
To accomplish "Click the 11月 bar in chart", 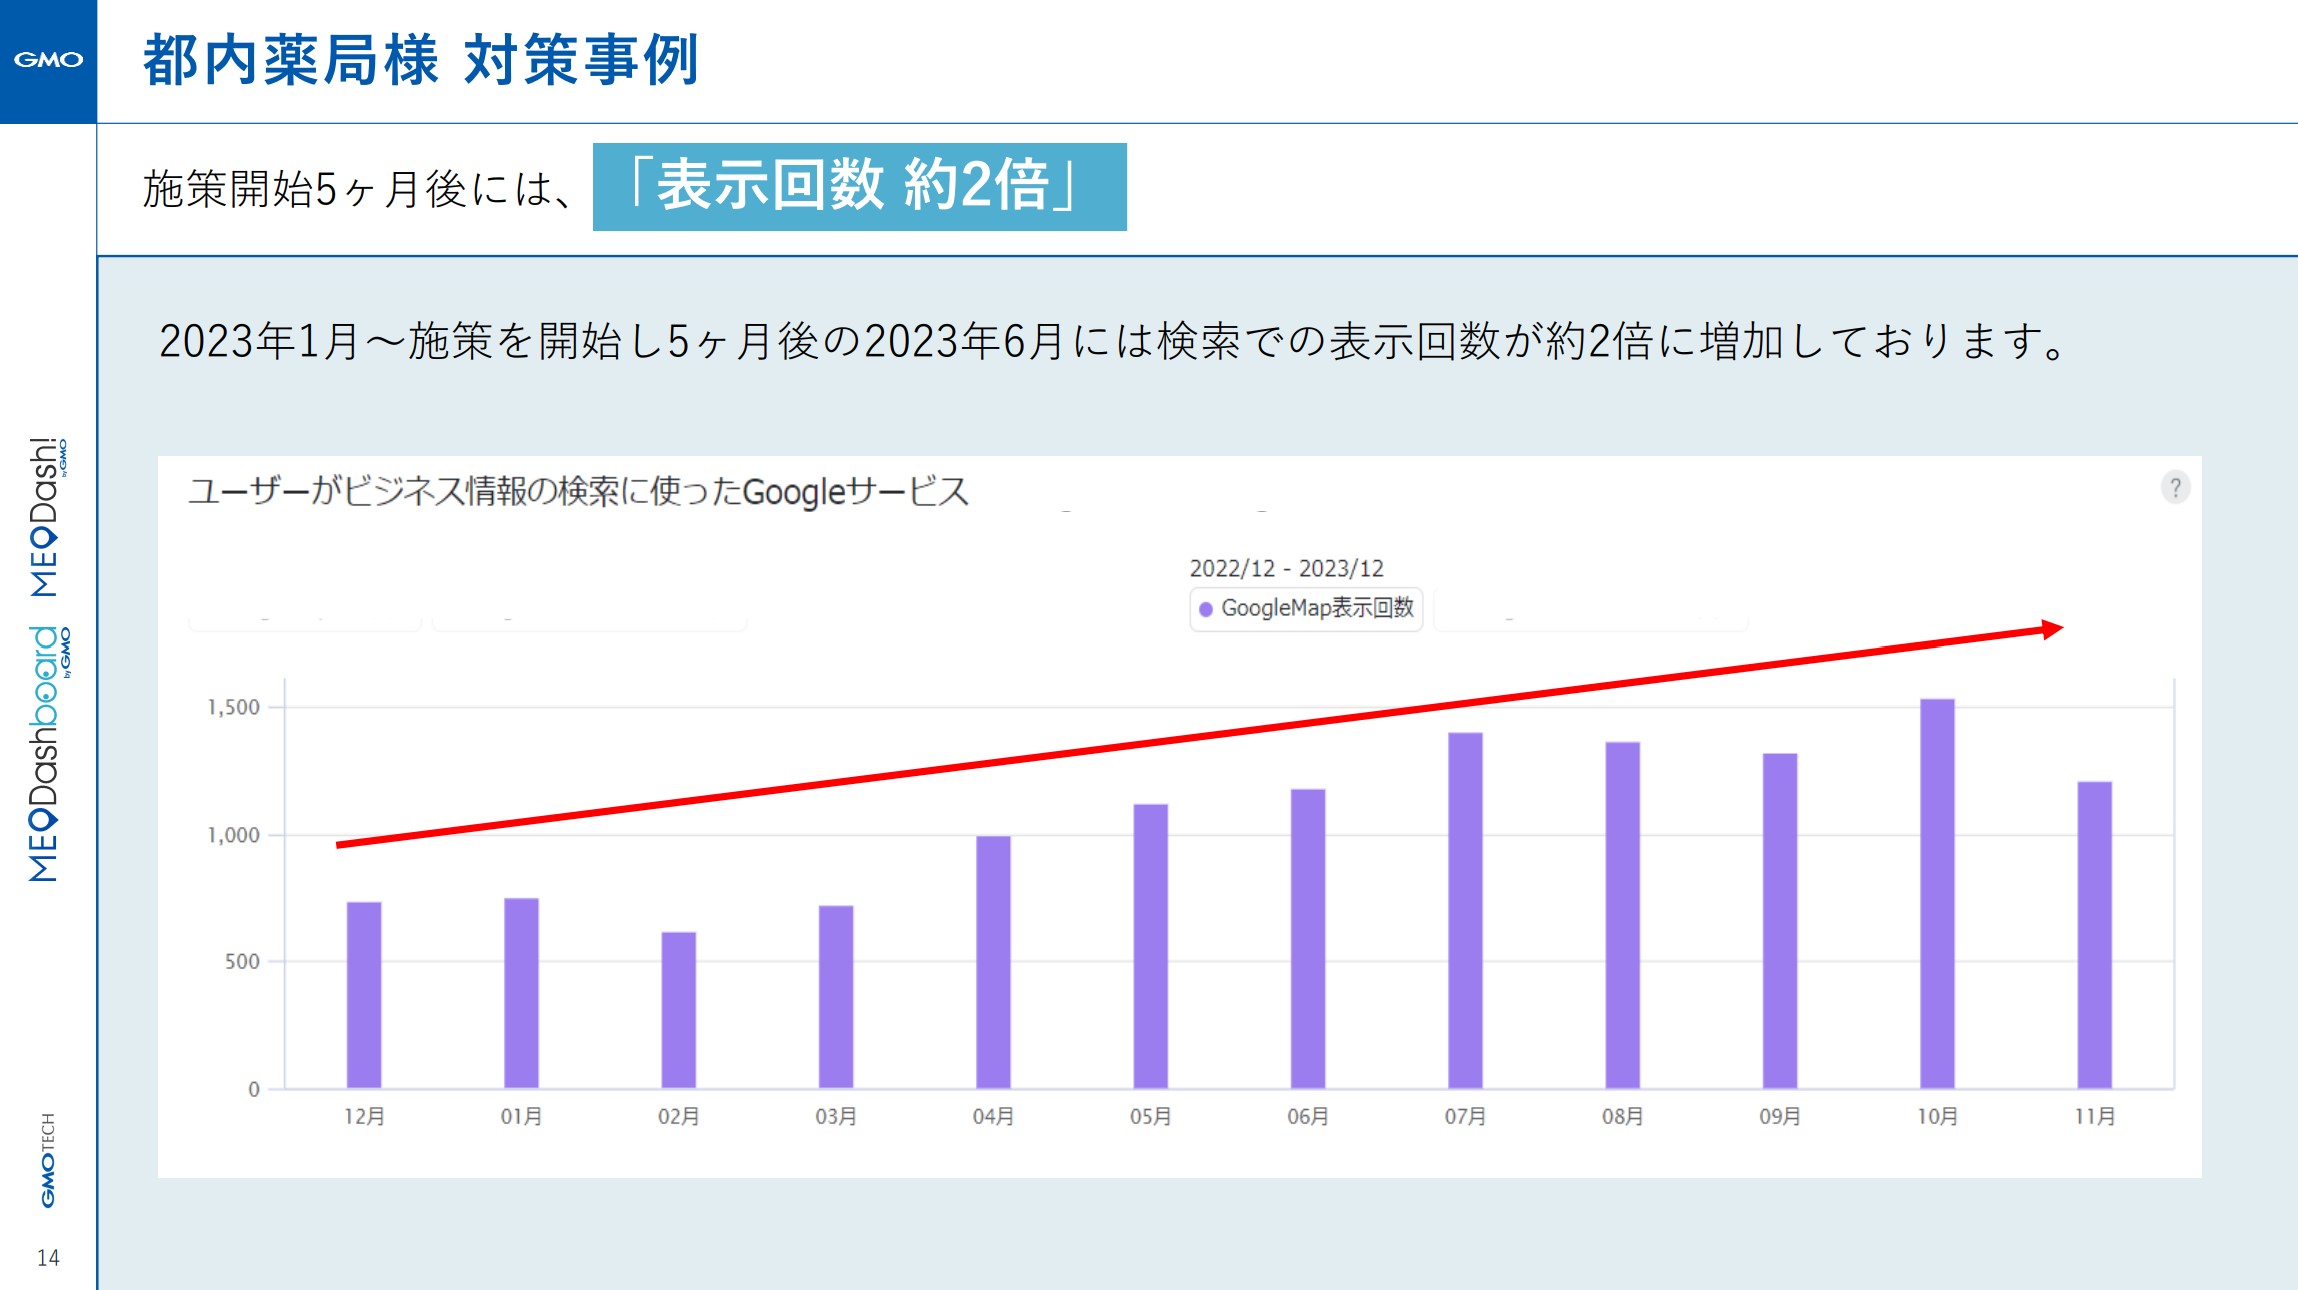I will point(2094,935).
